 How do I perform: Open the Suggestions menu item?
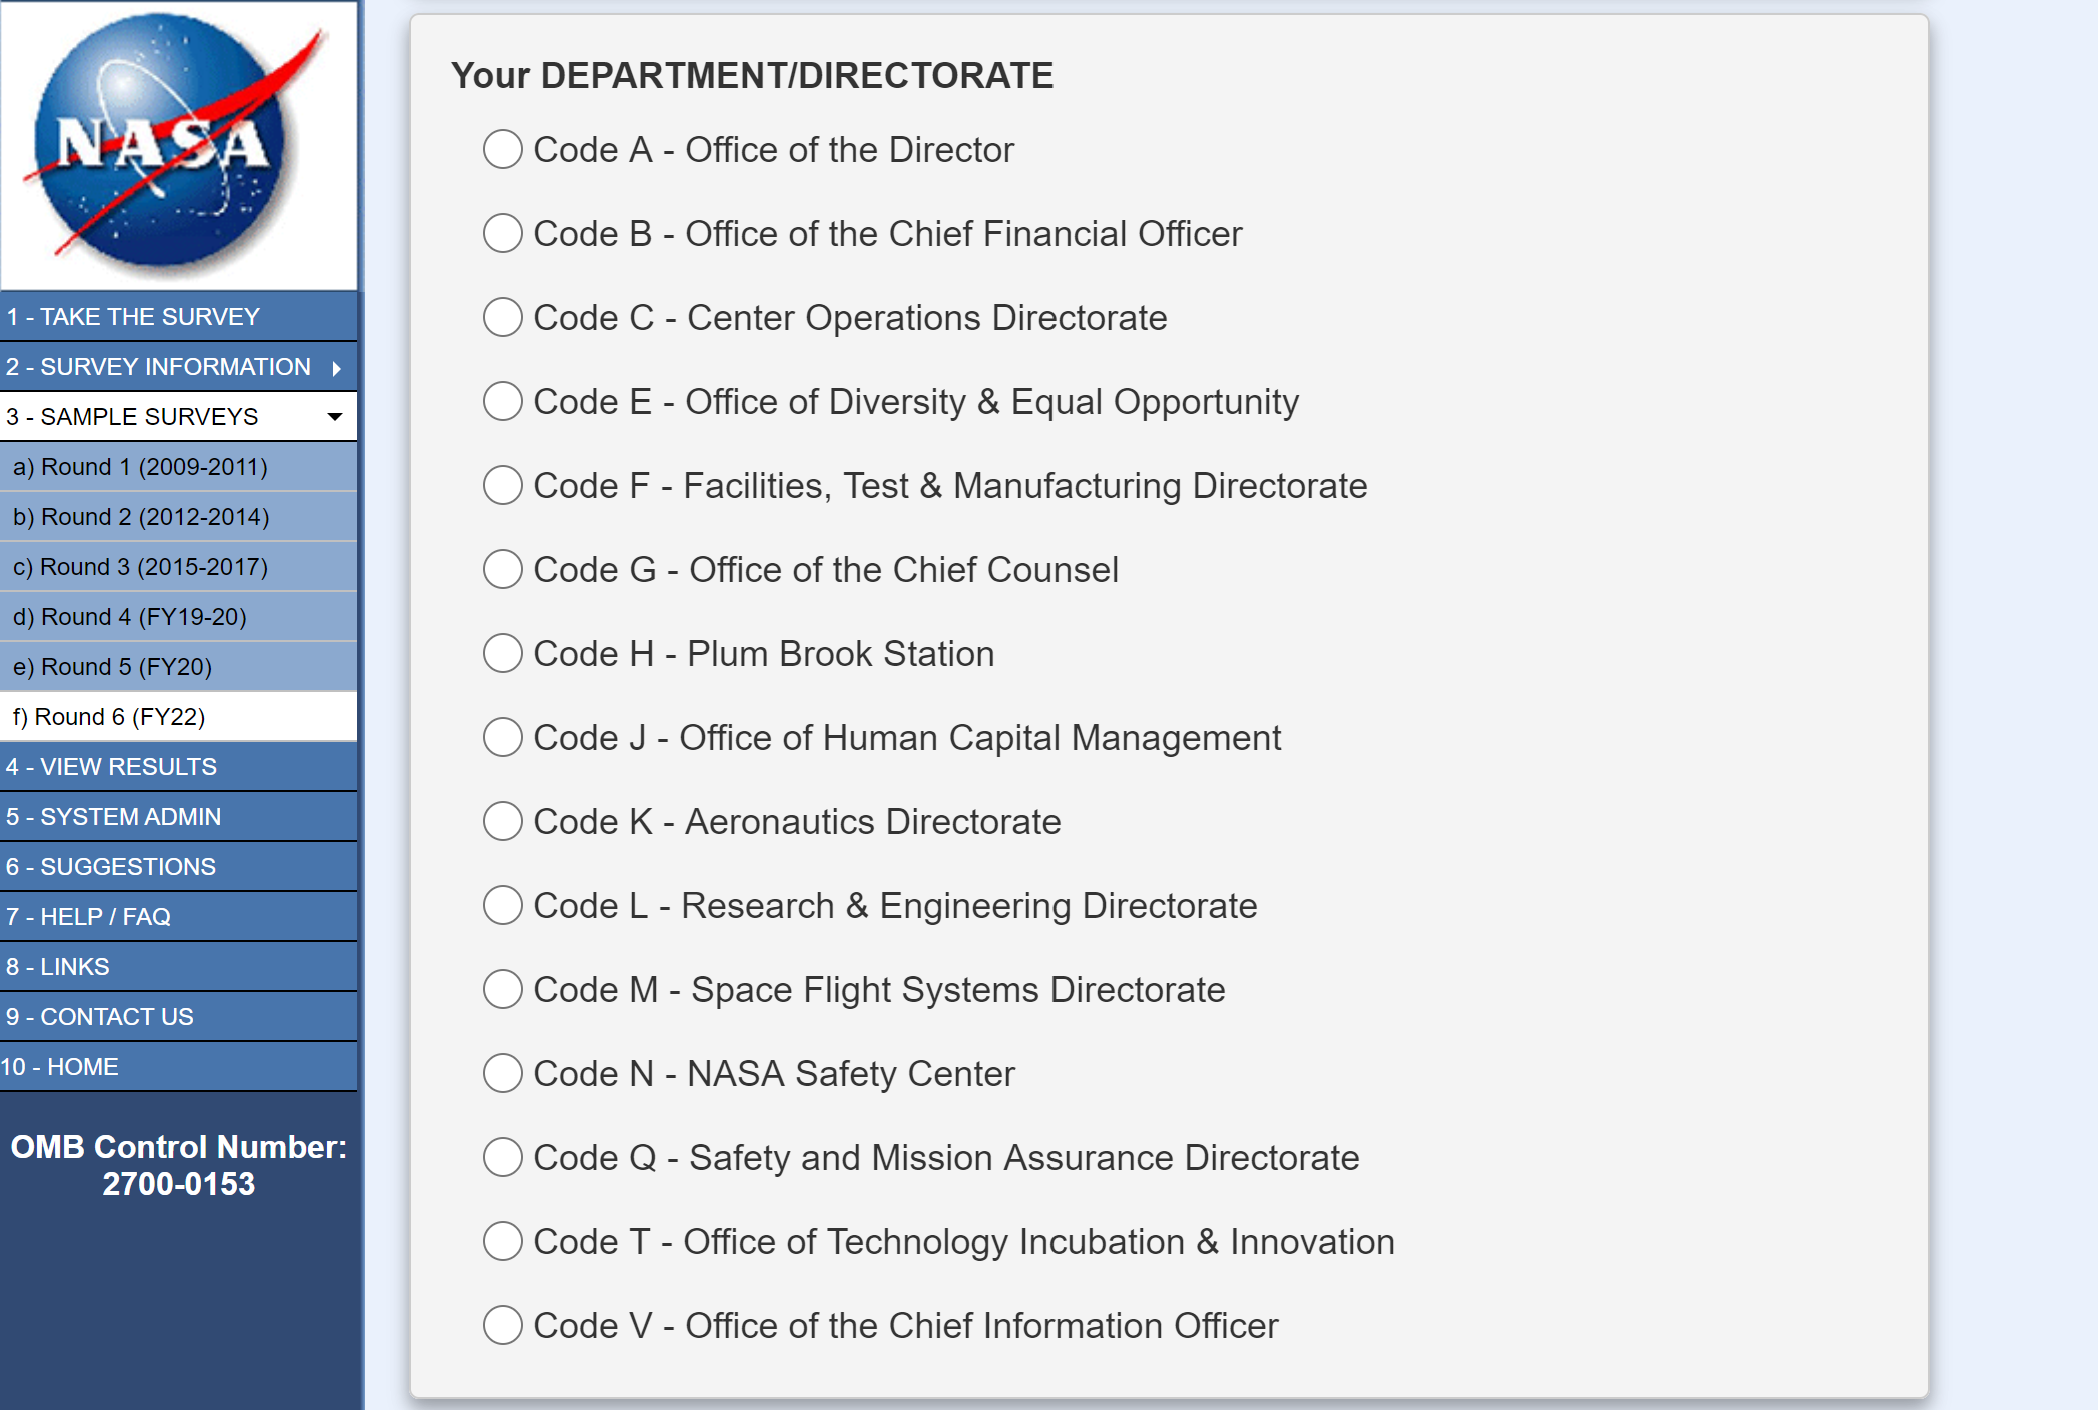click(111, 867)
